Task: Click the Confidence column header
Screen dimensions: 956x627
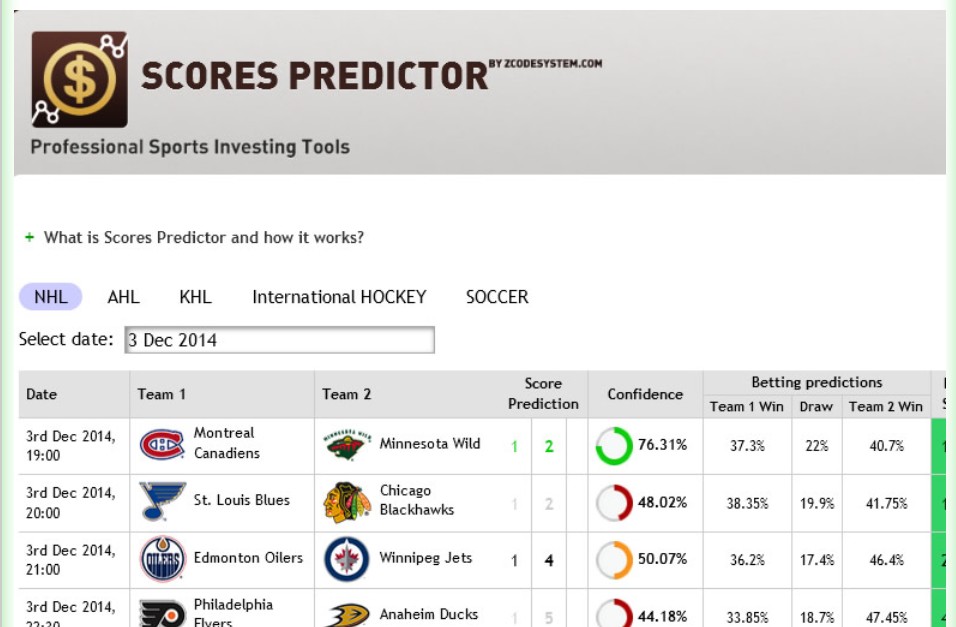Action: pos(645,394)
